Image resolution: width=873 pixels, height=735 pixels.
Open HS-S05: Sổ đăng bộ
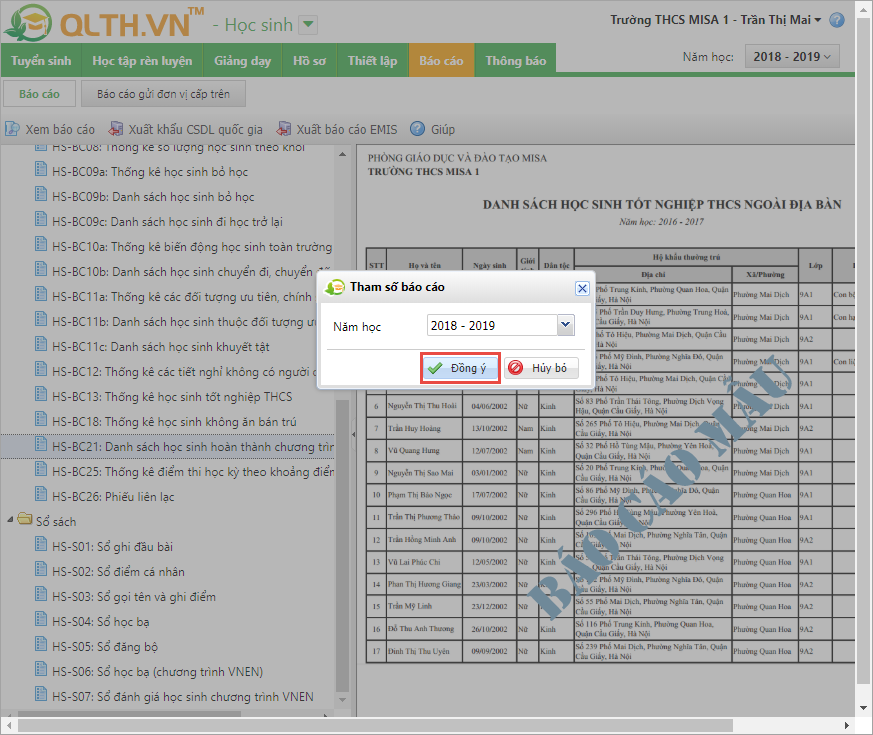[105, 647]
